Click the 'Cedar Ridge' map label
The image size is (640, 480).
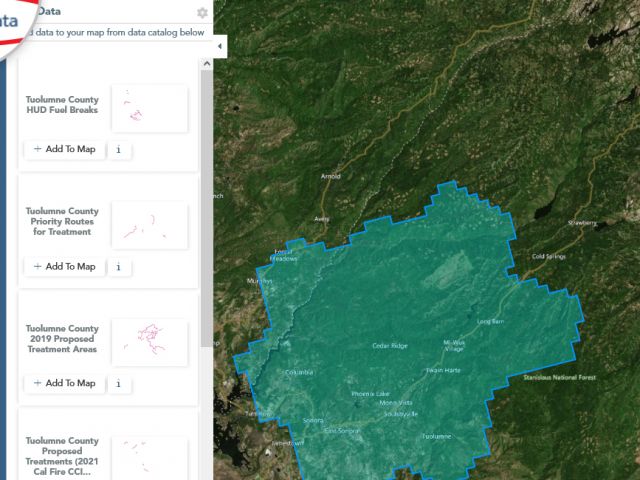390,346
